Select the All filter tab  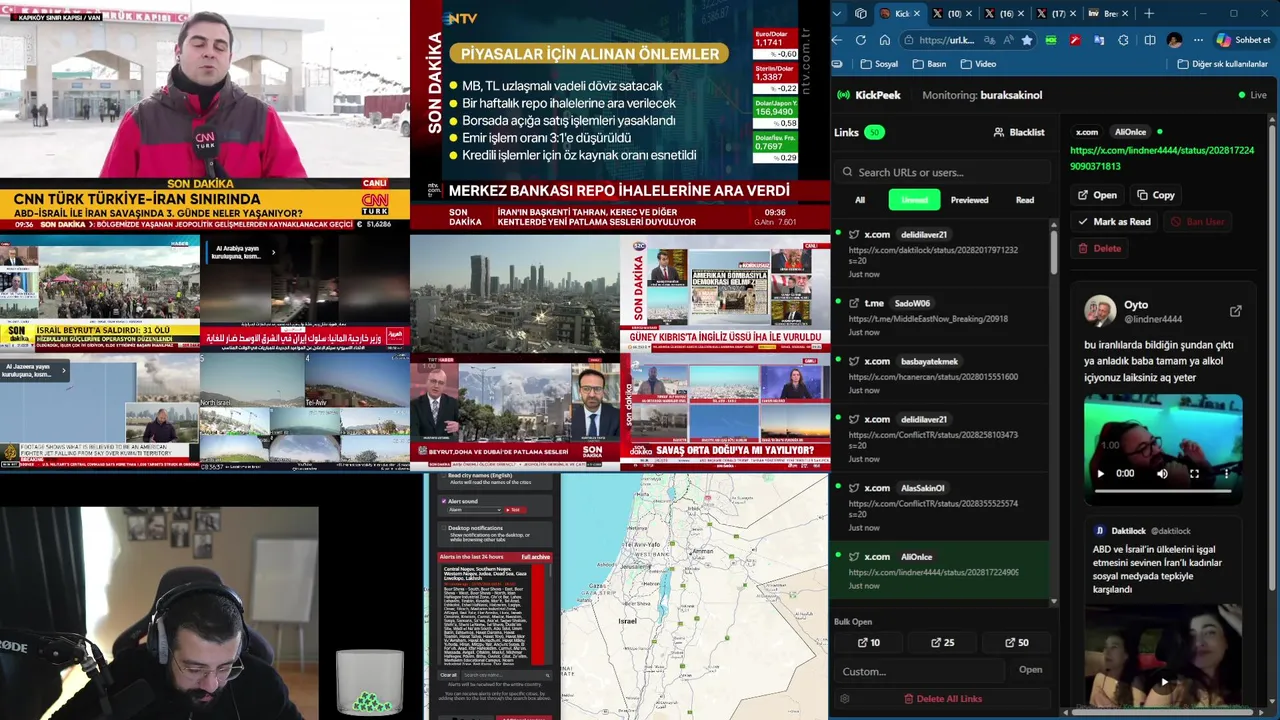point(859,200)
